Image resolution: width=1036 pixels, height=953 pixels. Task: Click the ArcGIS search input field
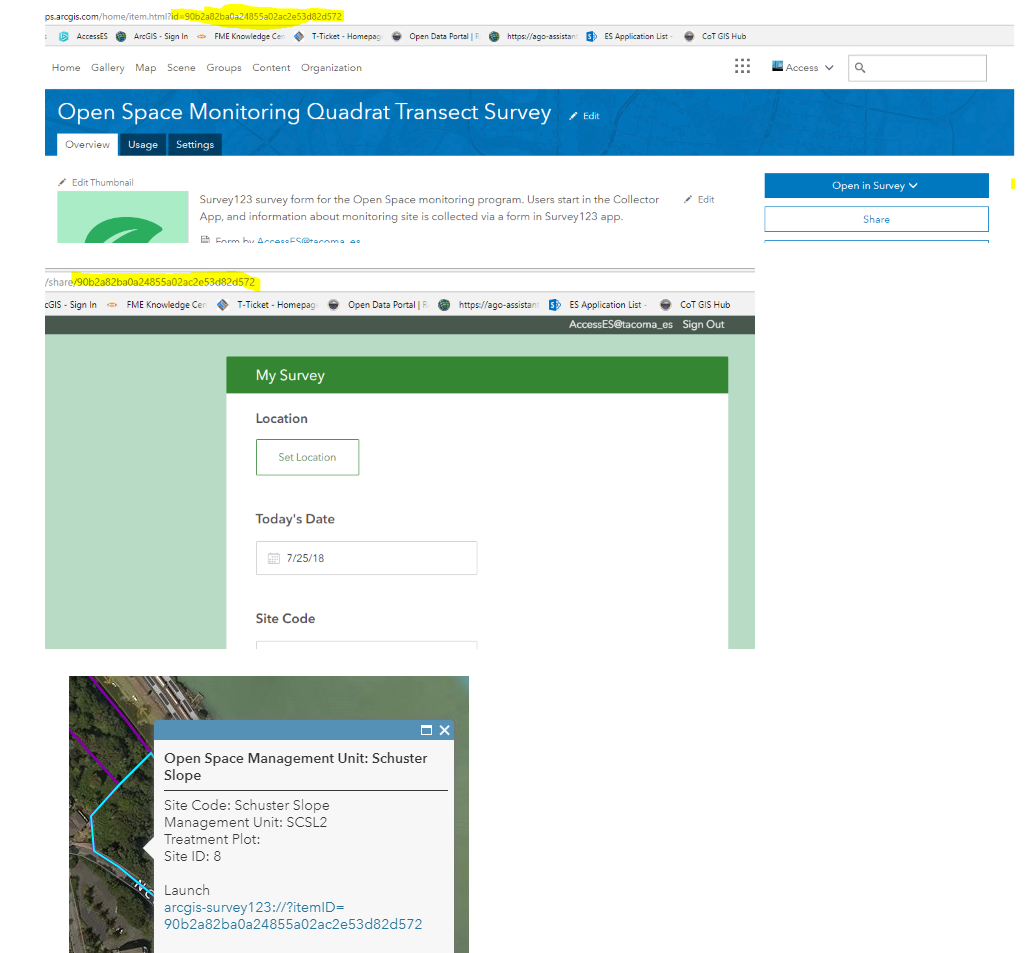pyautogui.click(x=917, y=67)
